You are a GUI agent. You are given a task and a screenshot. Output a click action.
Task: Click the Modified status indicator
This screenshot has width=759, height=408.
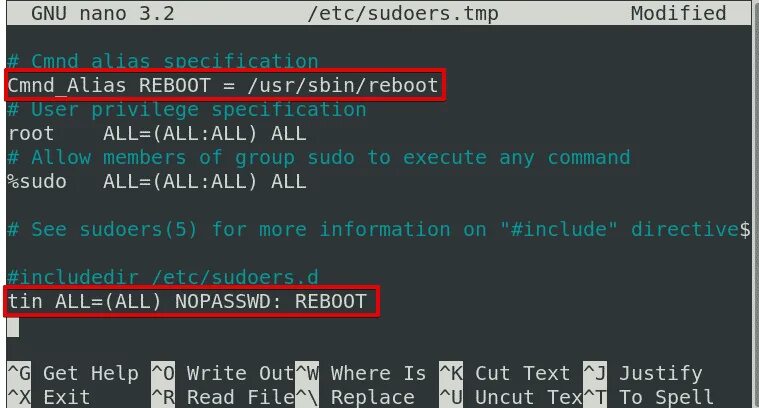678,13
